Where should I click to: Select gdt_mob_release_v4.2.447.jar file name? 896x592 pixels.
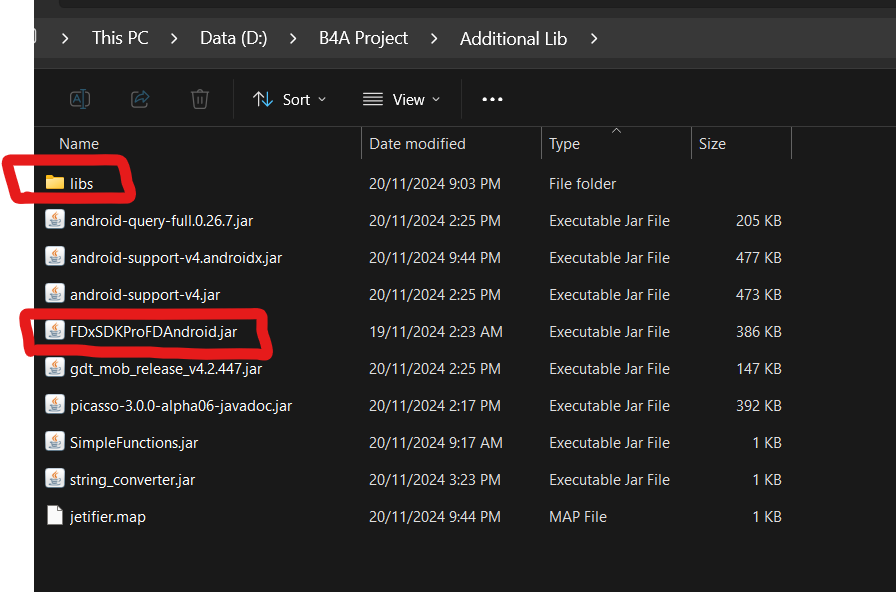tap(166, 369)
